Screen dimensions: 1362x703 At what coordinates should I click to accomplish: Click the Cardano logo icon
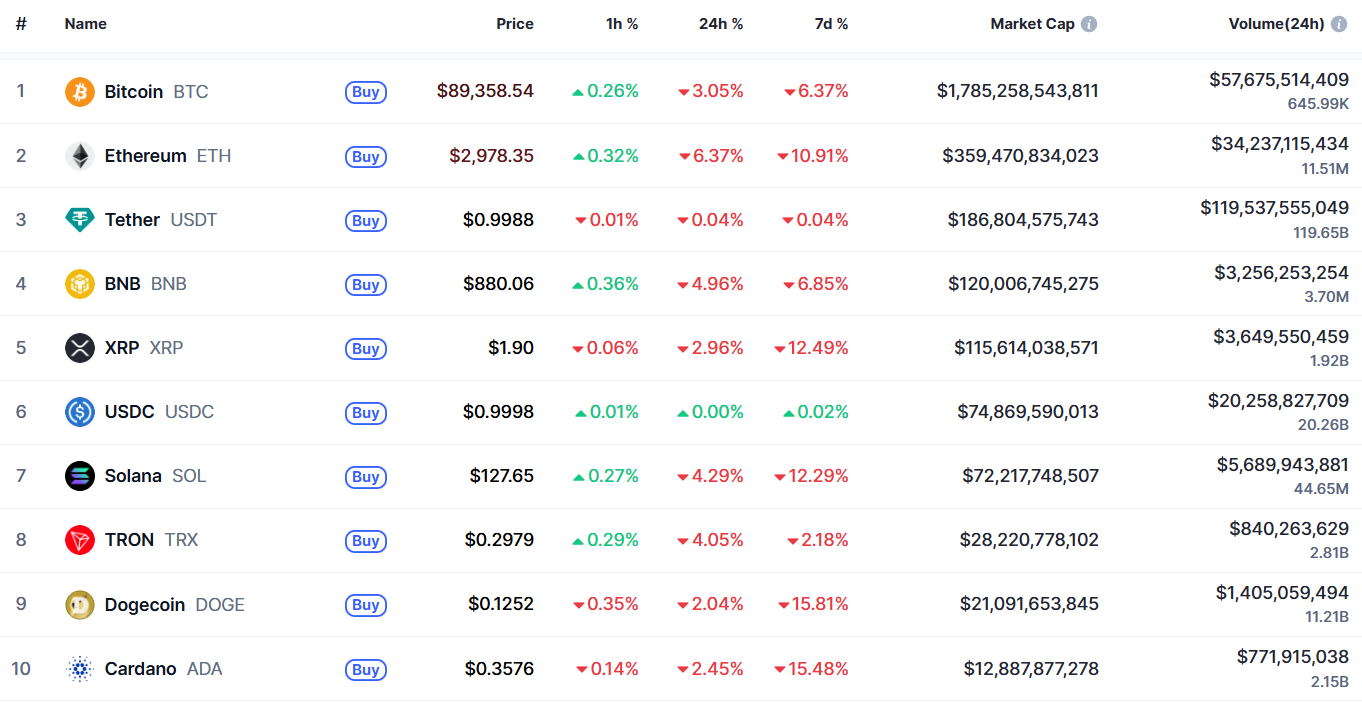point(80,669)
